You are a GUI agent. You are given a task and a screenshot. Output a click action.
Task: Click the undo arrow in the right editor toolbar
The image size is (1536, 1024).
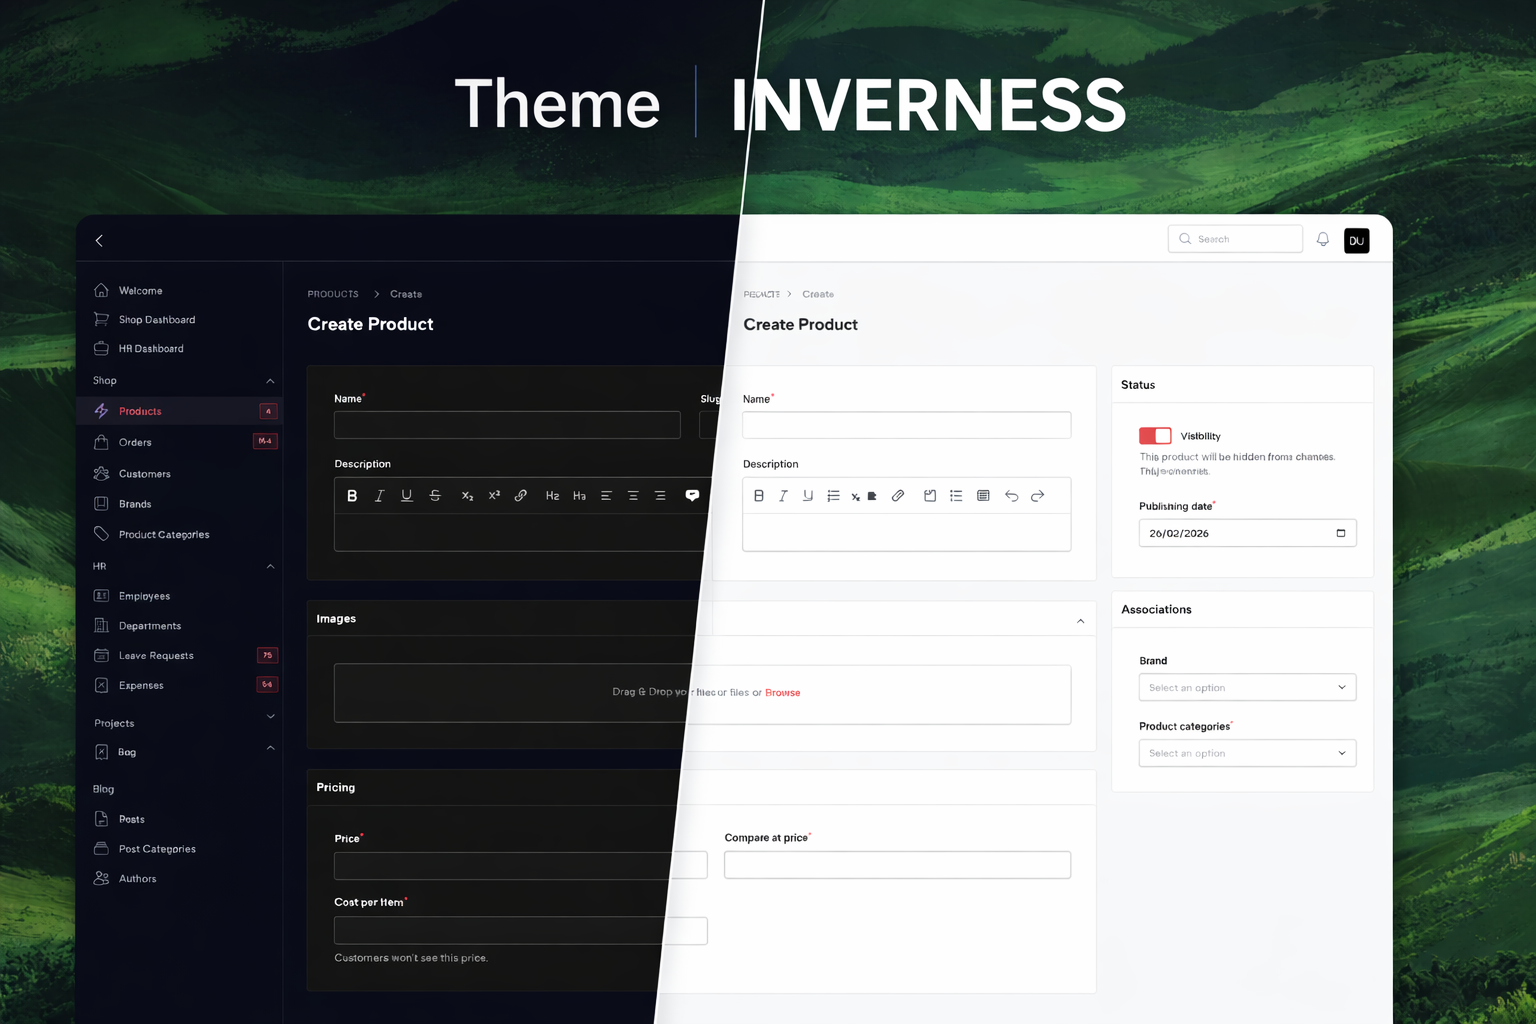pyautogui.click(x=1011, y=495)
